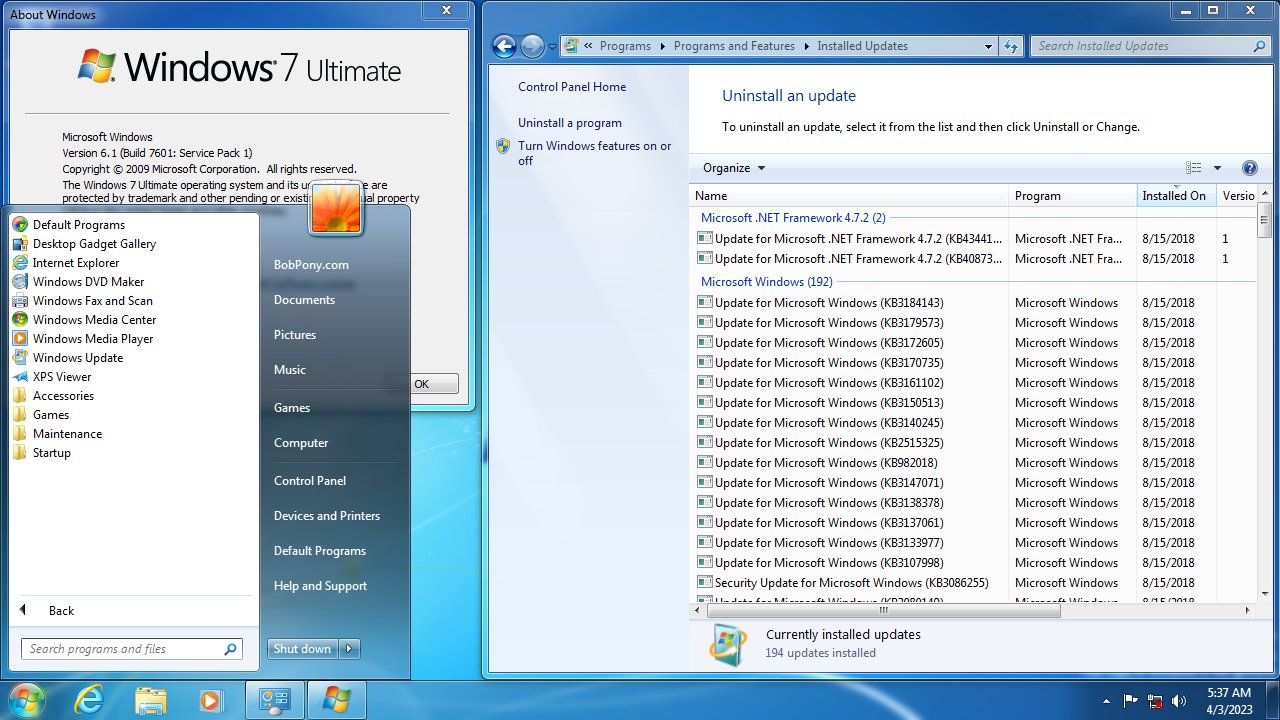Click the shield beside Turn Windows features

click(x=501, y=146)
